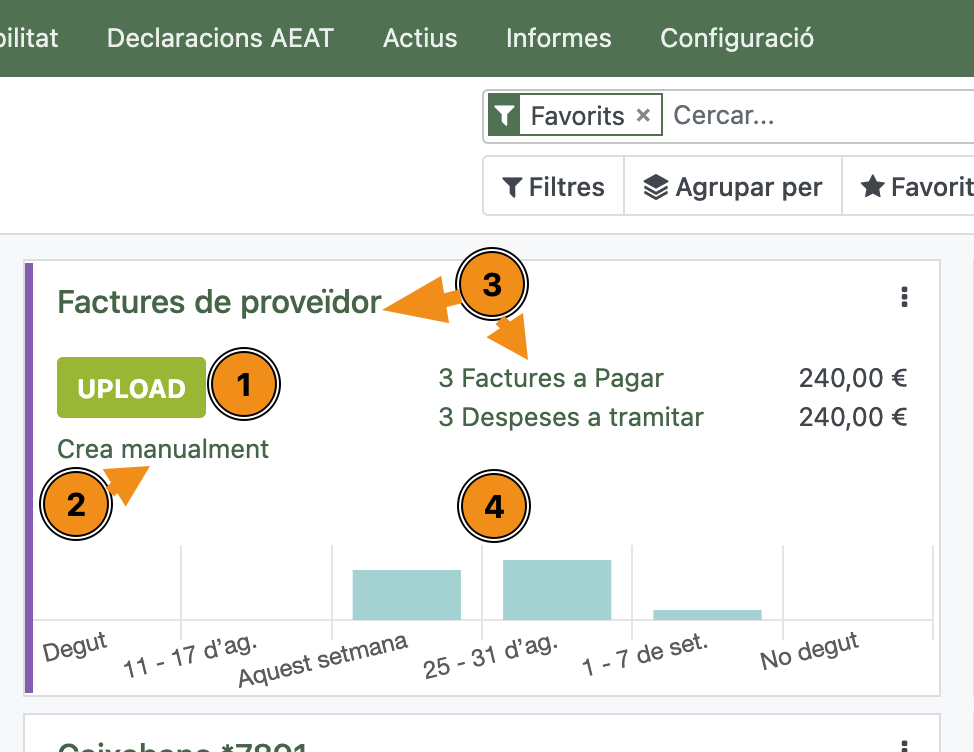Click the orange numbered marker 1
Viewport: 974px width, 752px height.
(x=244, y=384)
